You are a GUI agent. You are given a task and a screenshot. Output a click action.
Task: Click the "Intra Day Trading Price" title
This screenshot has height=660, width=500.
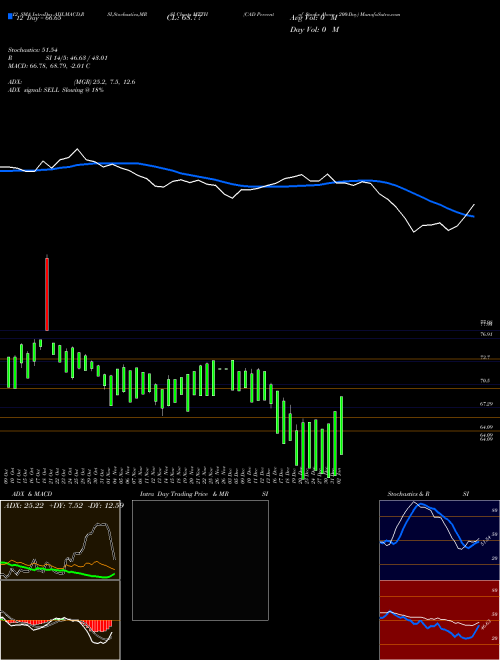[x=174, y=494]
